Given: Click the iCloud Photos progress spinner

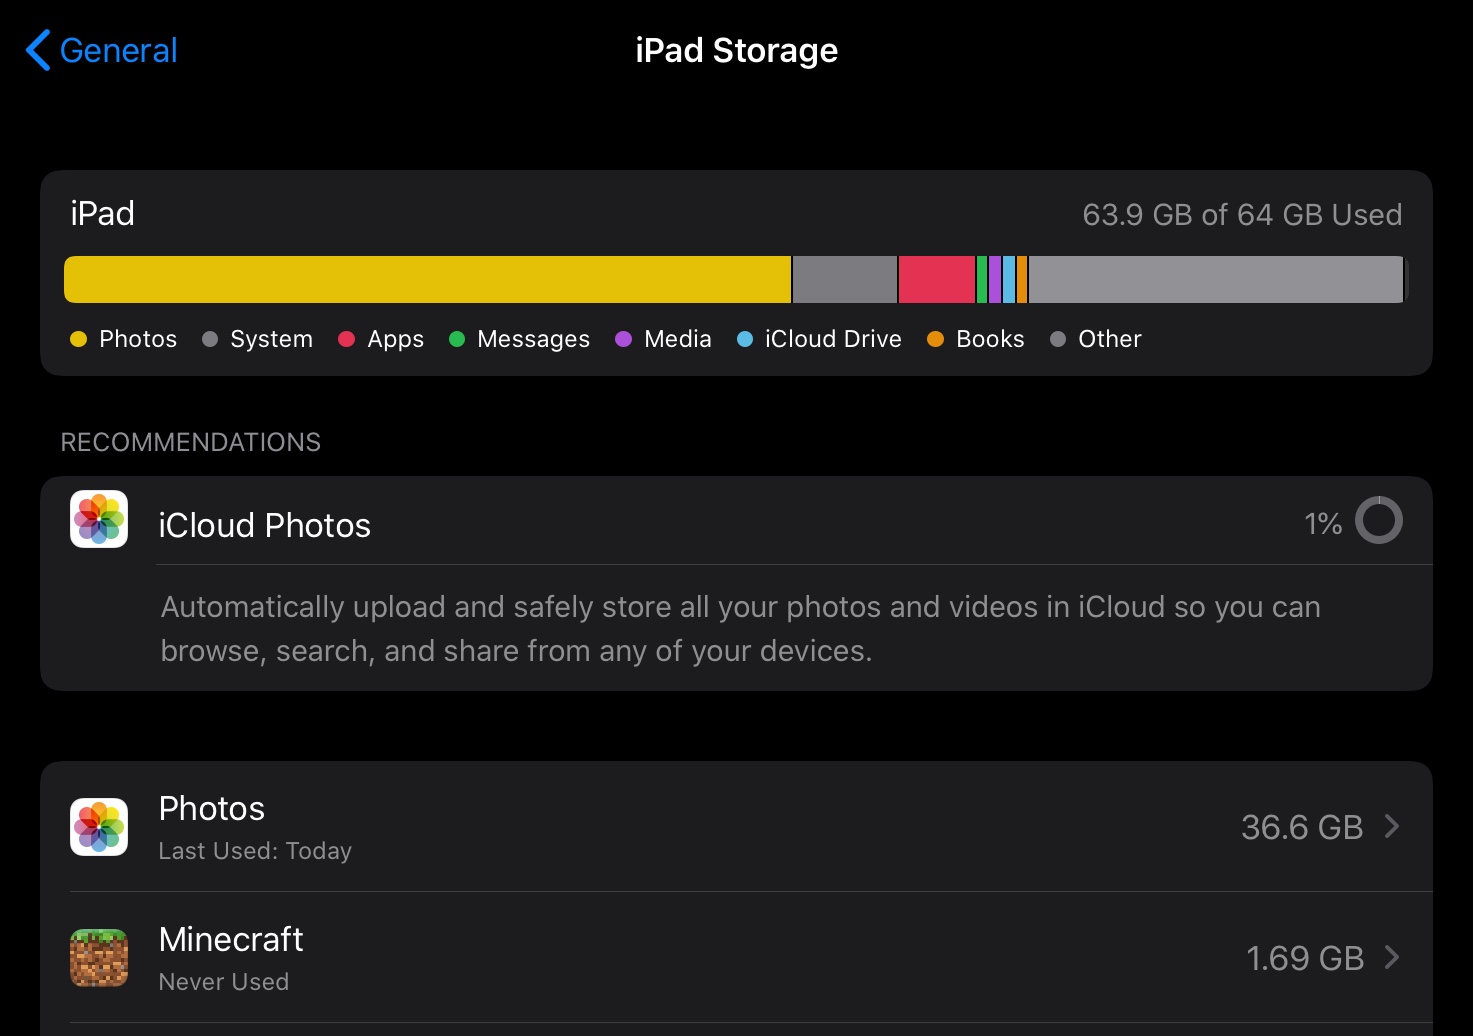Looking at the screenshot, I should click(x=1378, y=520).
